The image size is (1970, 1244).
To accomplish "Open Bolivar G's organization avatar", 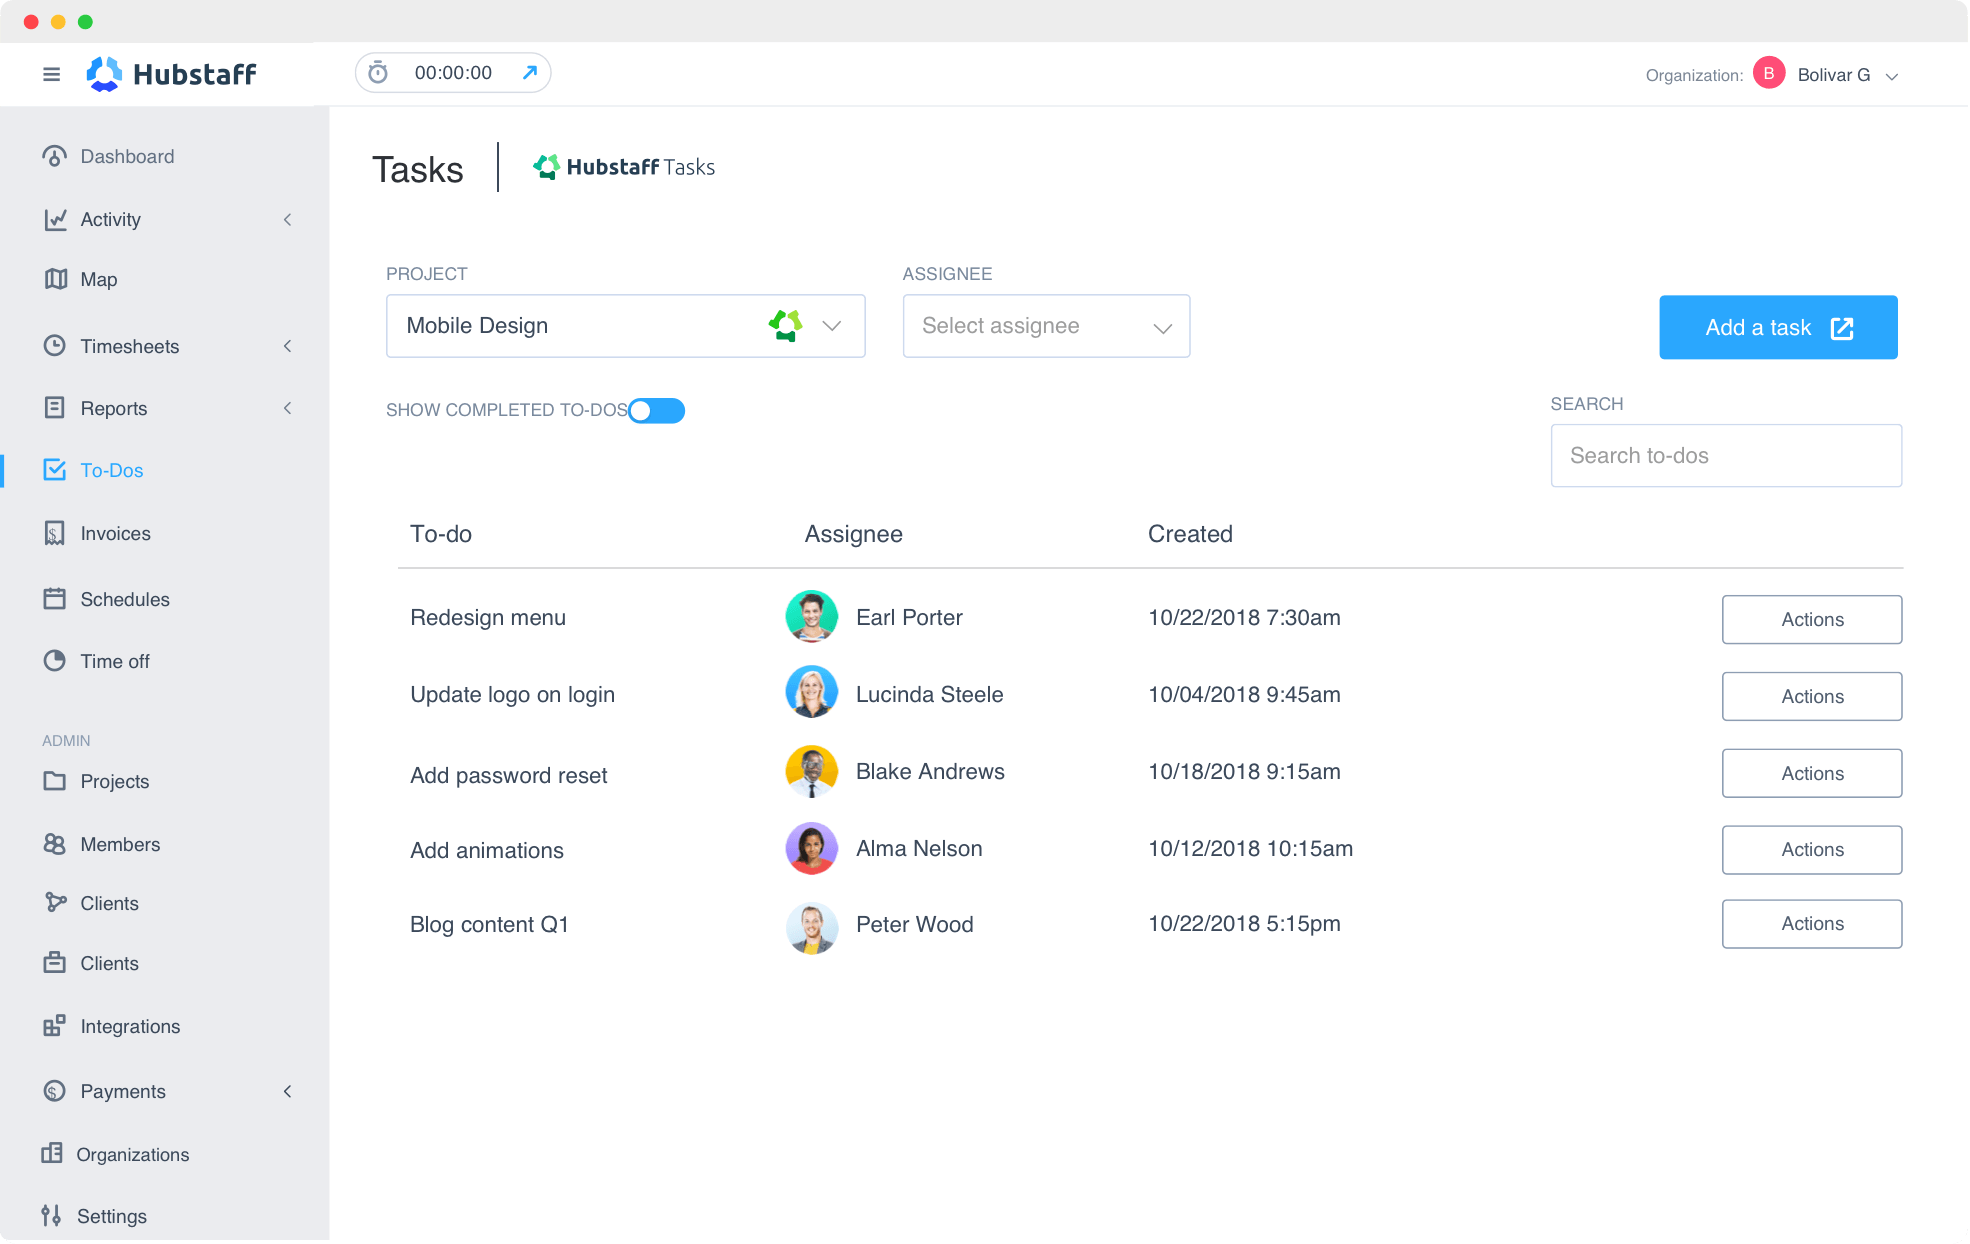I will click(x=1768, y=73).
